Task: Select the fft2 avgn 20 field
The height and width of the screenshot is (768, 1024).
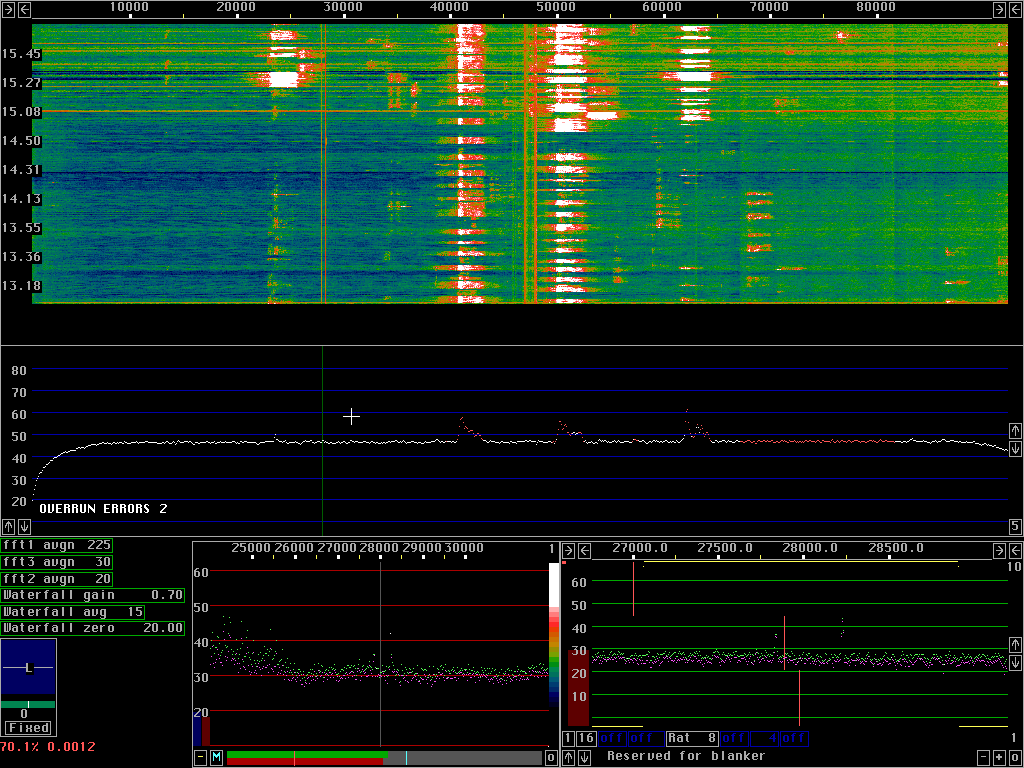Action: point(56,579)
